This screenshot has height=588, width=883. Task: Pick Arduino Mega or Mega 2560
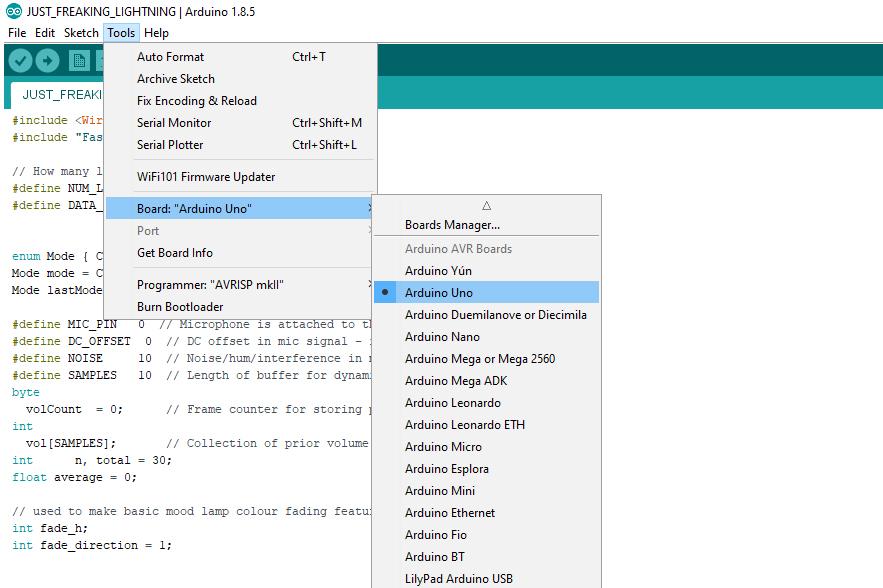[486, 358]
